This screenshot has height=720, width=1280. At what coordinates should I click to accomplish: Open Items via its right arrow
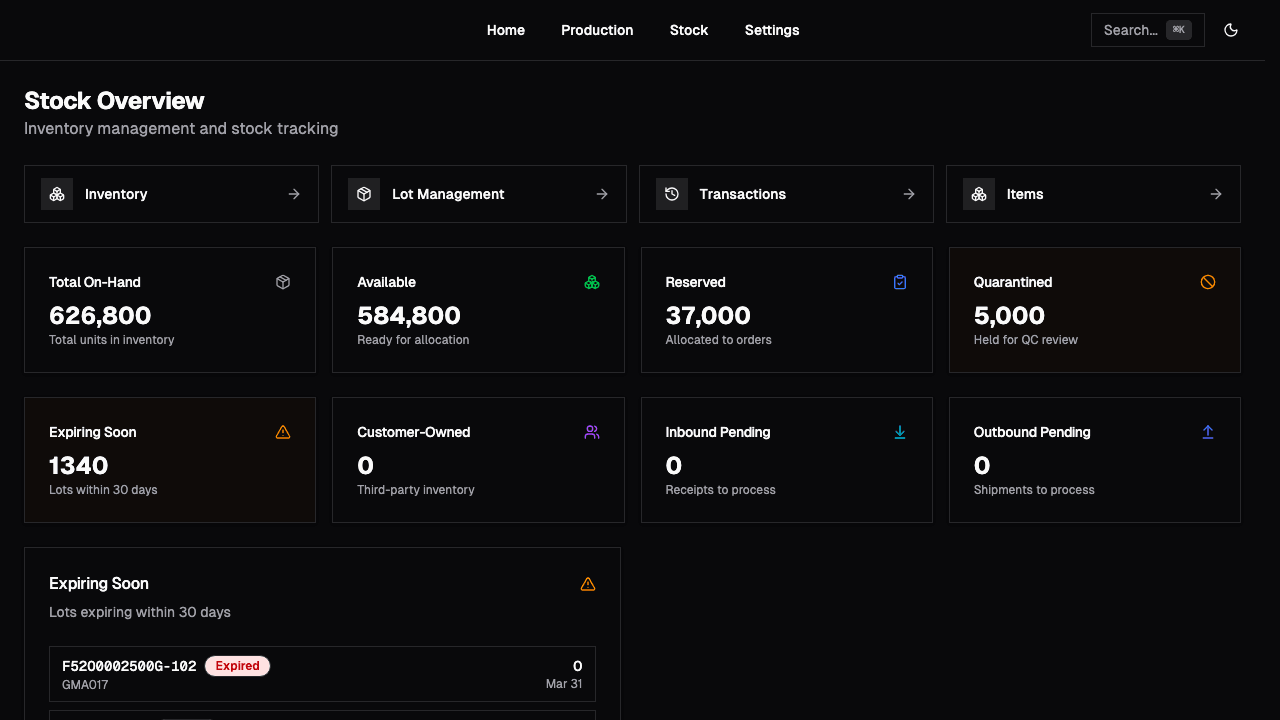click(1216, 194)
